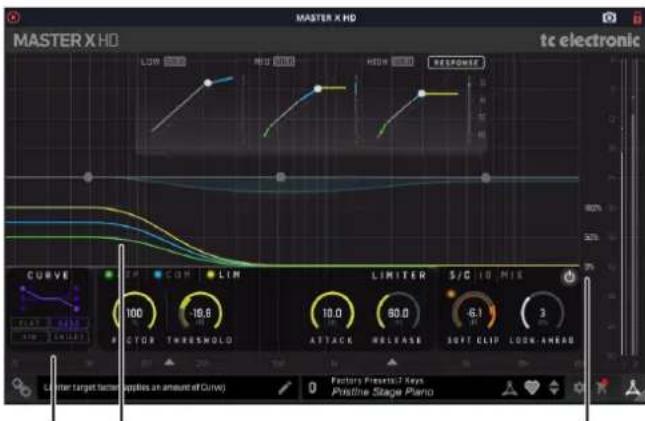The height and width of the screenshot is (421, 645).
Task: Open settings with the gear icon
Action: coord(579,388)
